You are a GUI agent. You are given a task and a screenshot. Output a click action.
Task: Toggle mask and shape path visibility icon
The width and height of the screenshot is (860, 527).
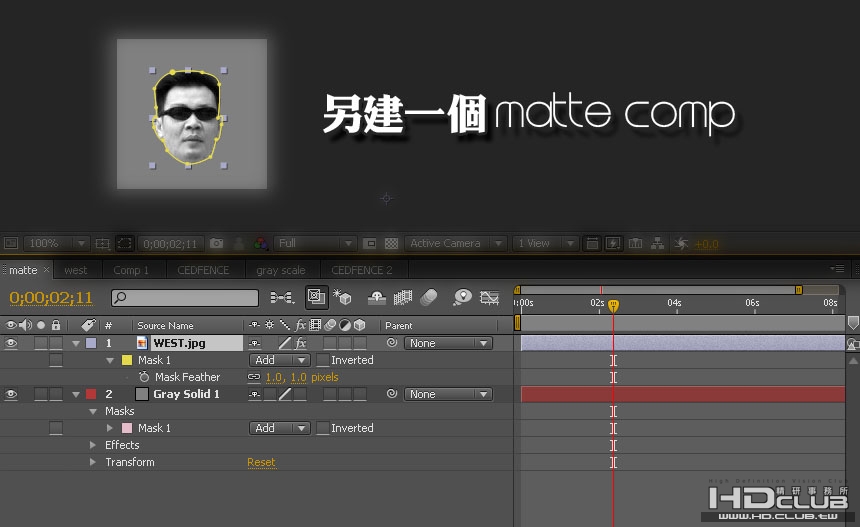pos(125,243)
